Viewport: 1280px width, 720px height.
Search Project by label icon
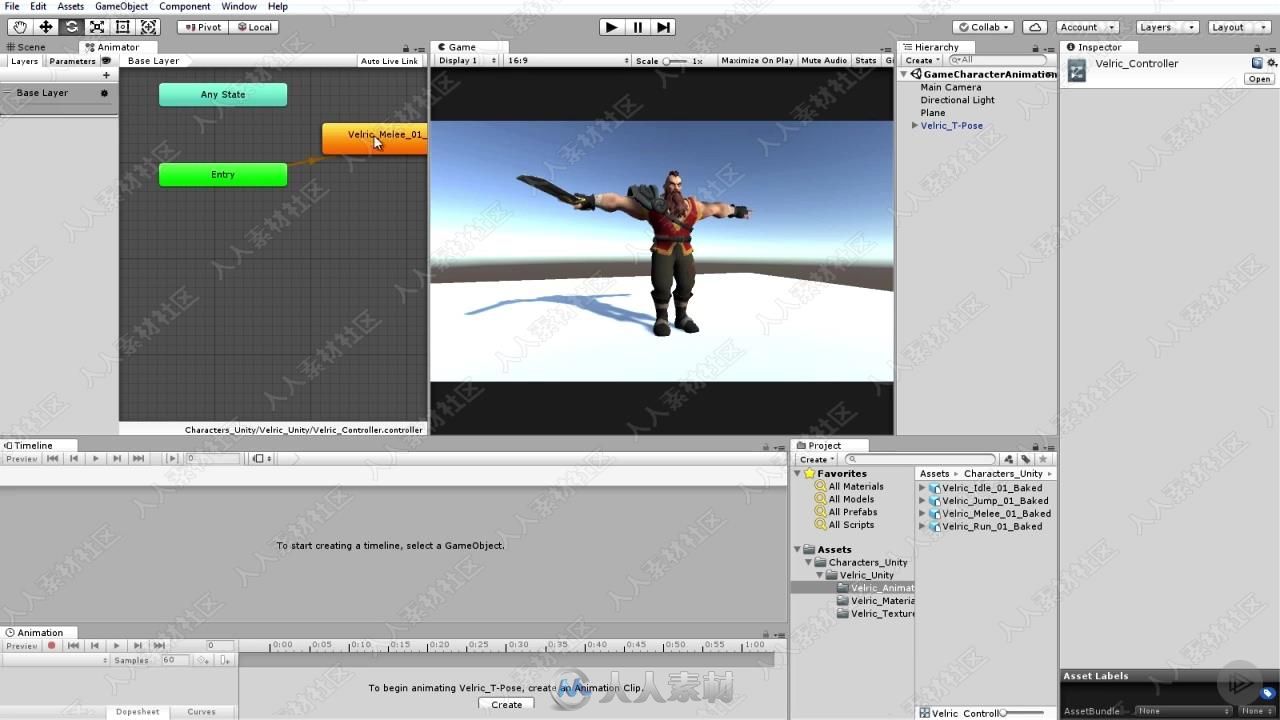click(x=1025, y=459)
